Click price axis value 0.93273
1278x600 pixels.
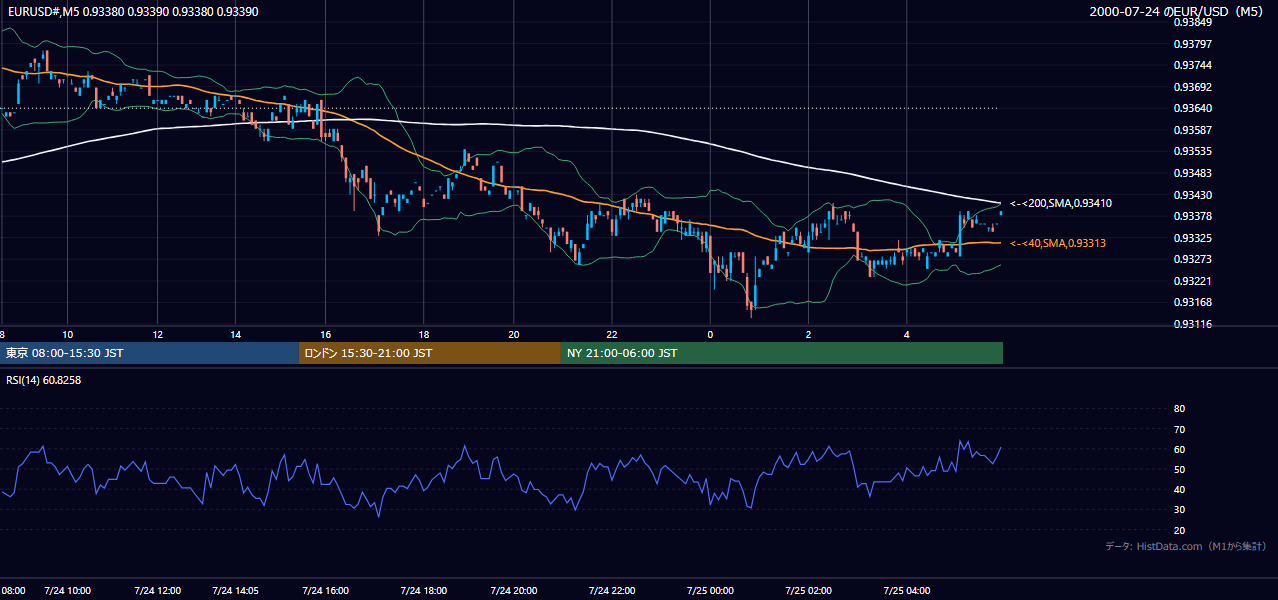point(1193,260)
